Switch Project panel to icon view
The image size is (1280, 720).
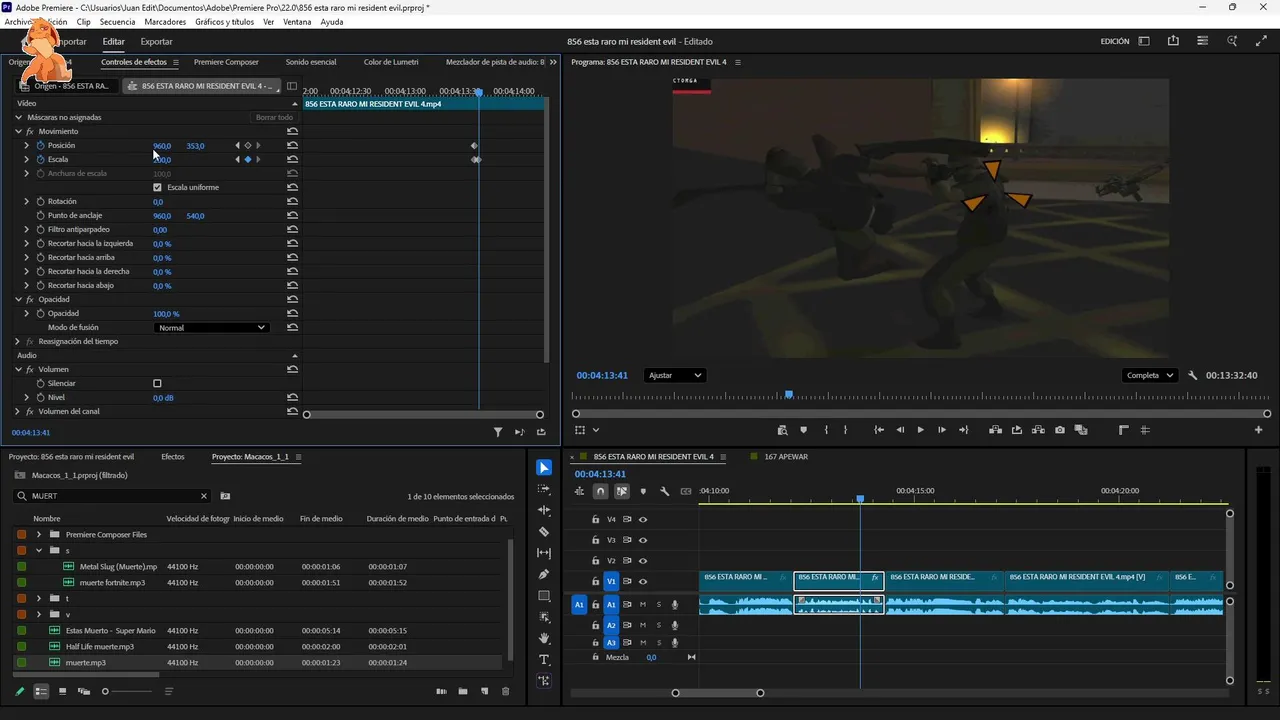62,691
